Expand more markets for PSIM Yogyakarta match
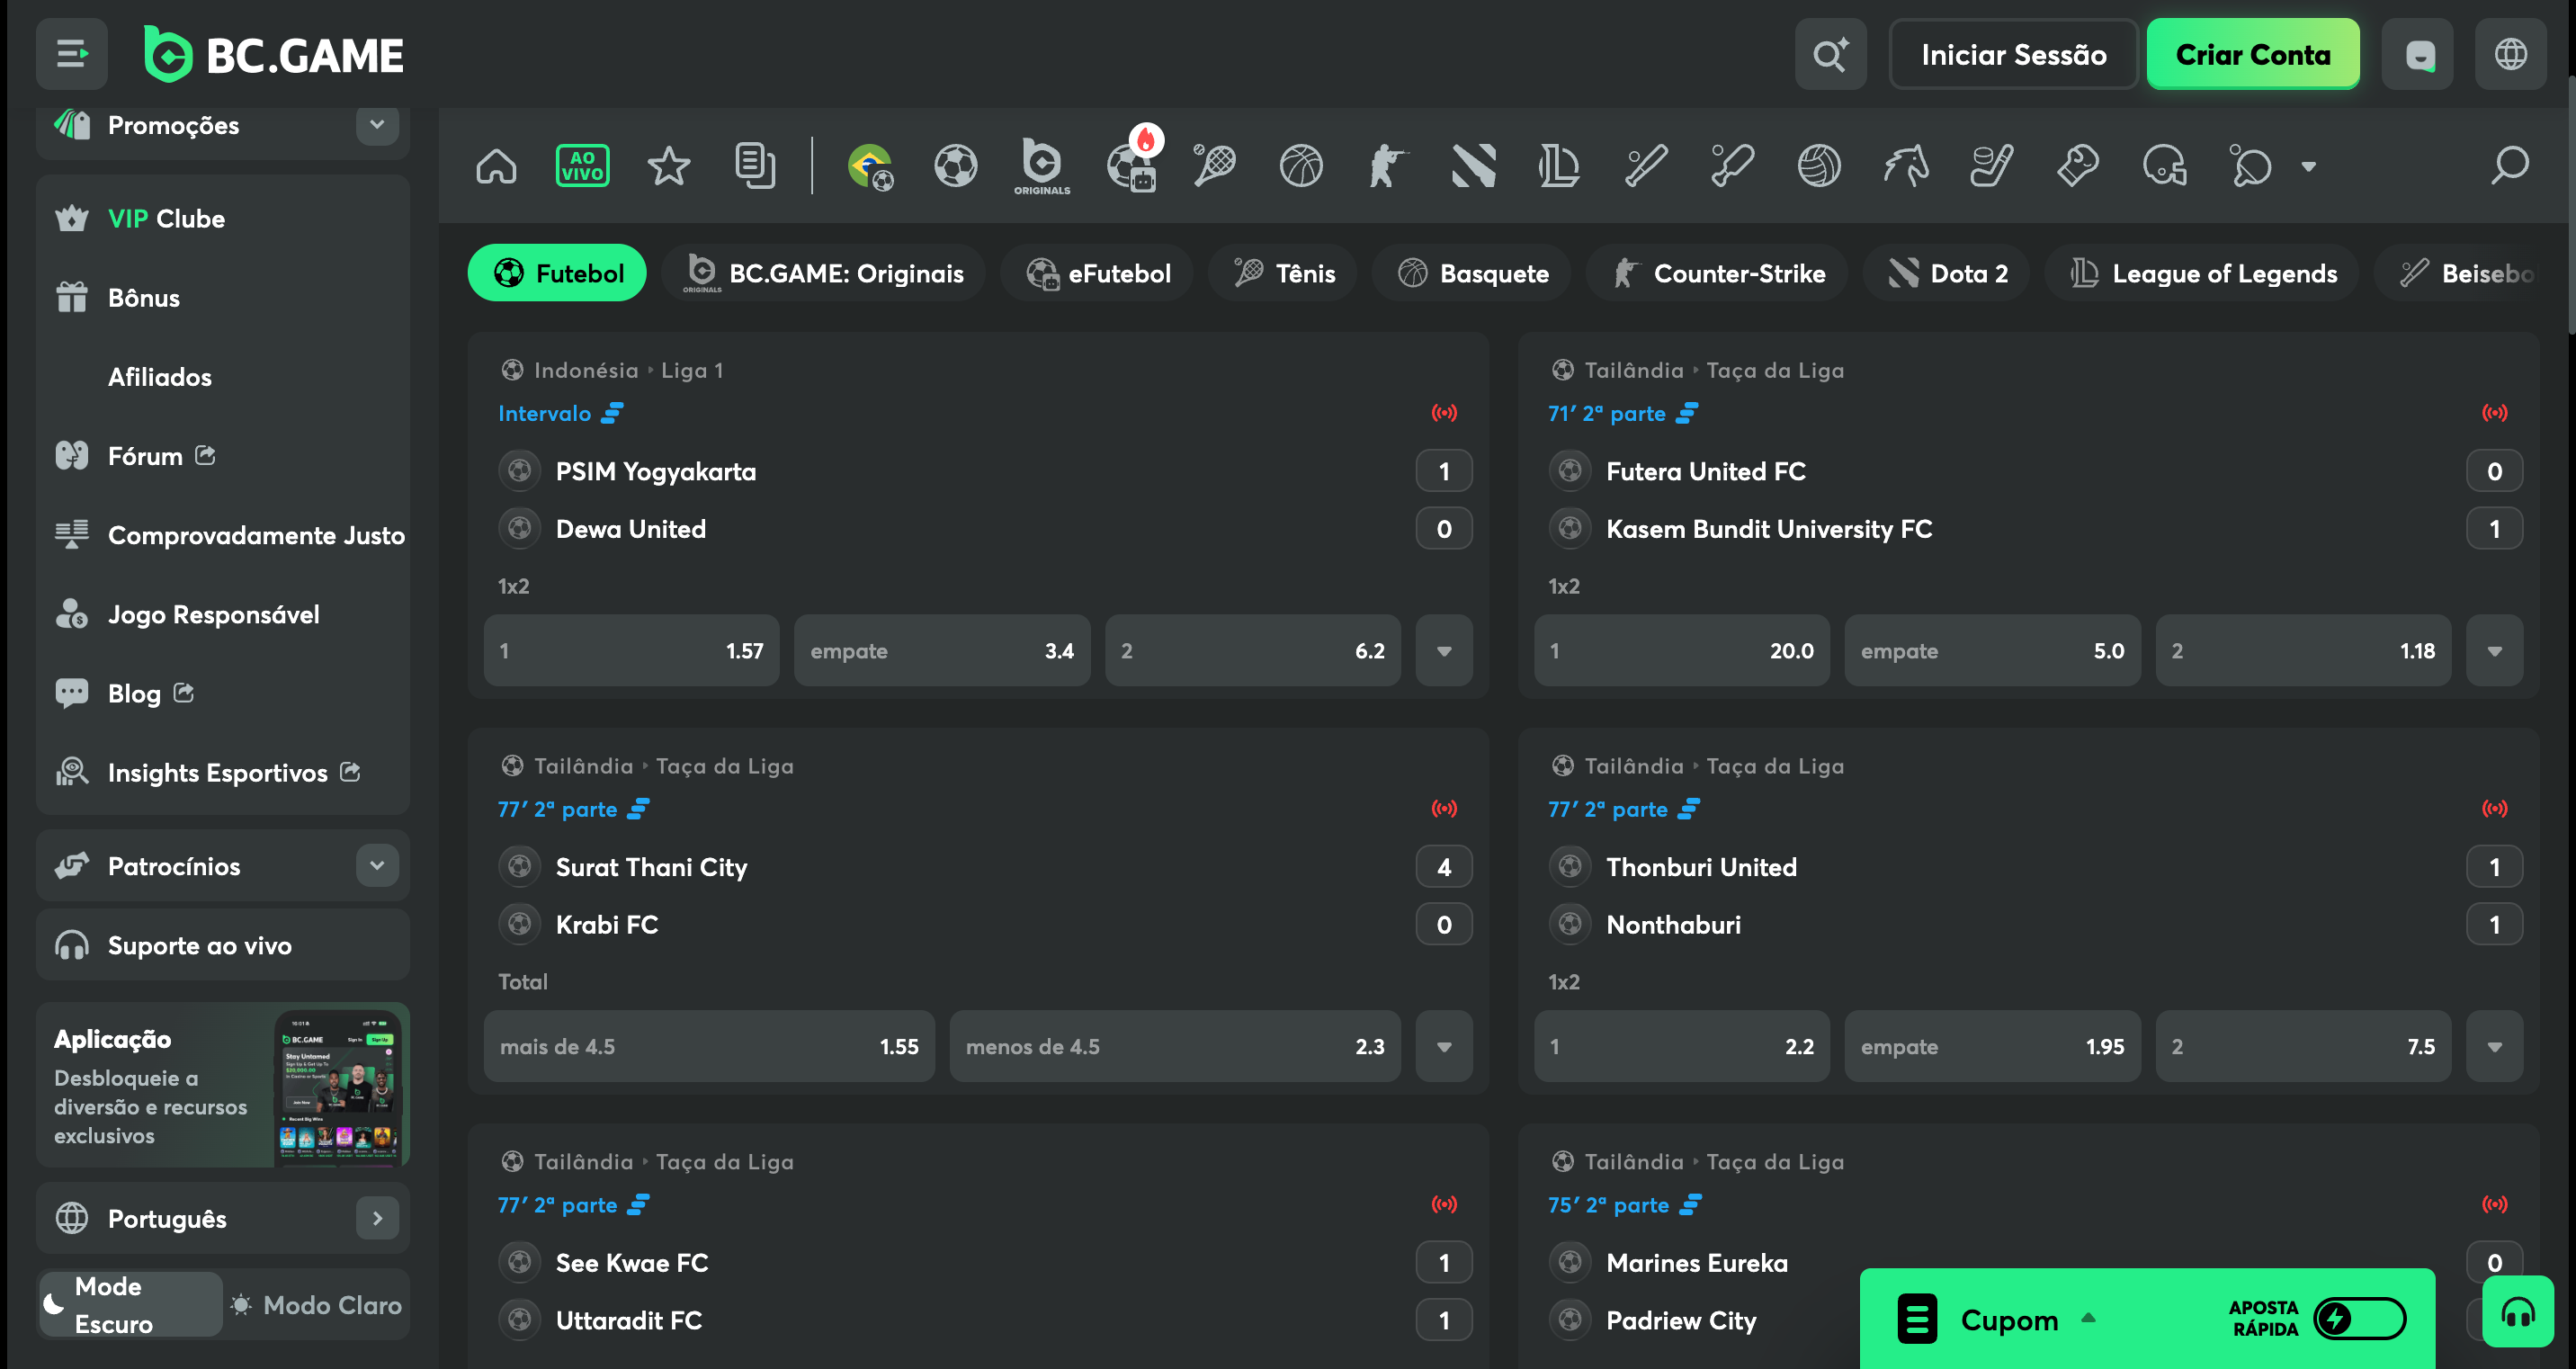 click(1444, 651)
